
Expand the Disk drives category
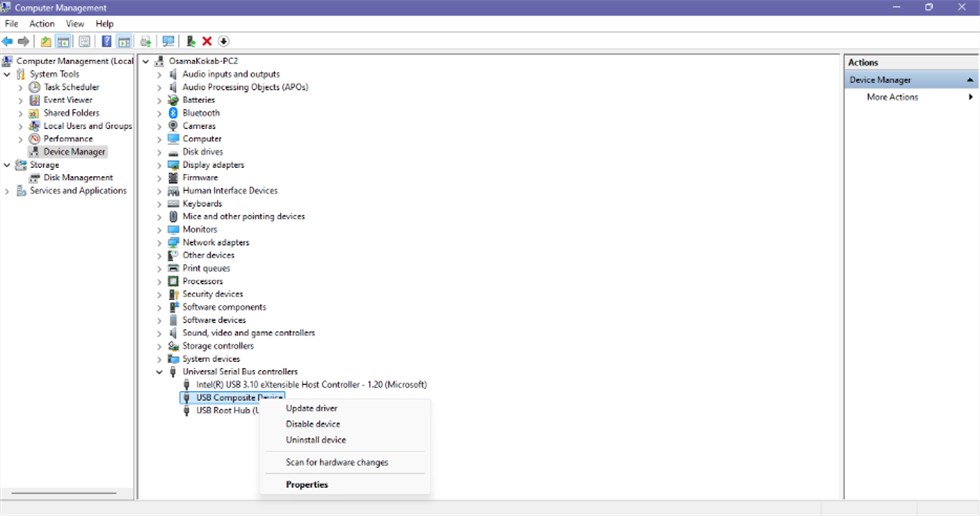[159, 152]
